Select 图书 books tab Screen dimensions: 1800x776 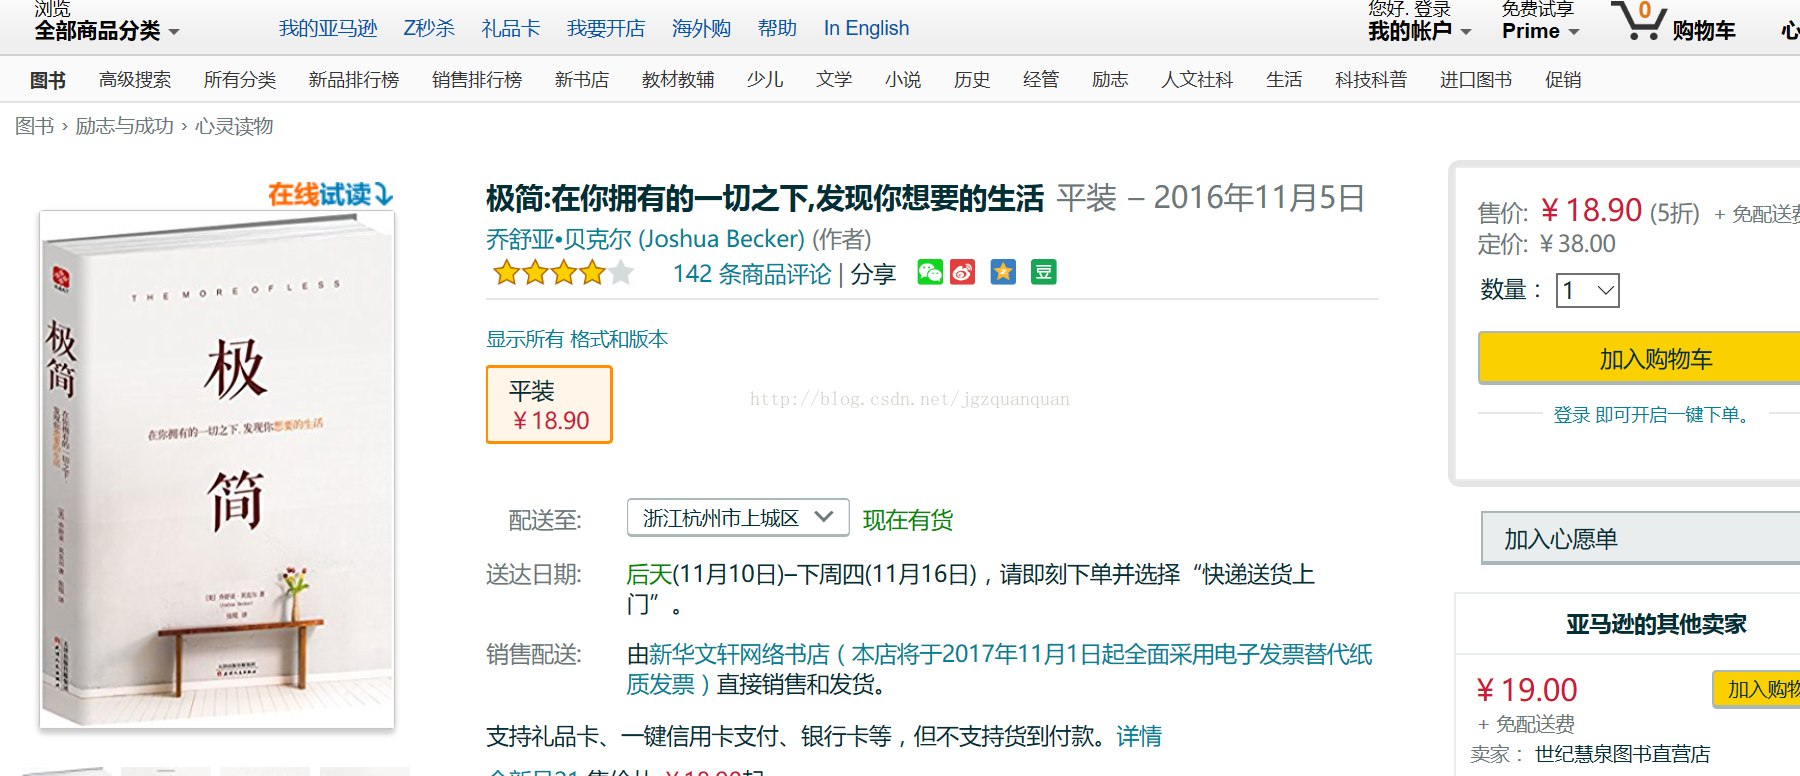(x=47, y=80)
